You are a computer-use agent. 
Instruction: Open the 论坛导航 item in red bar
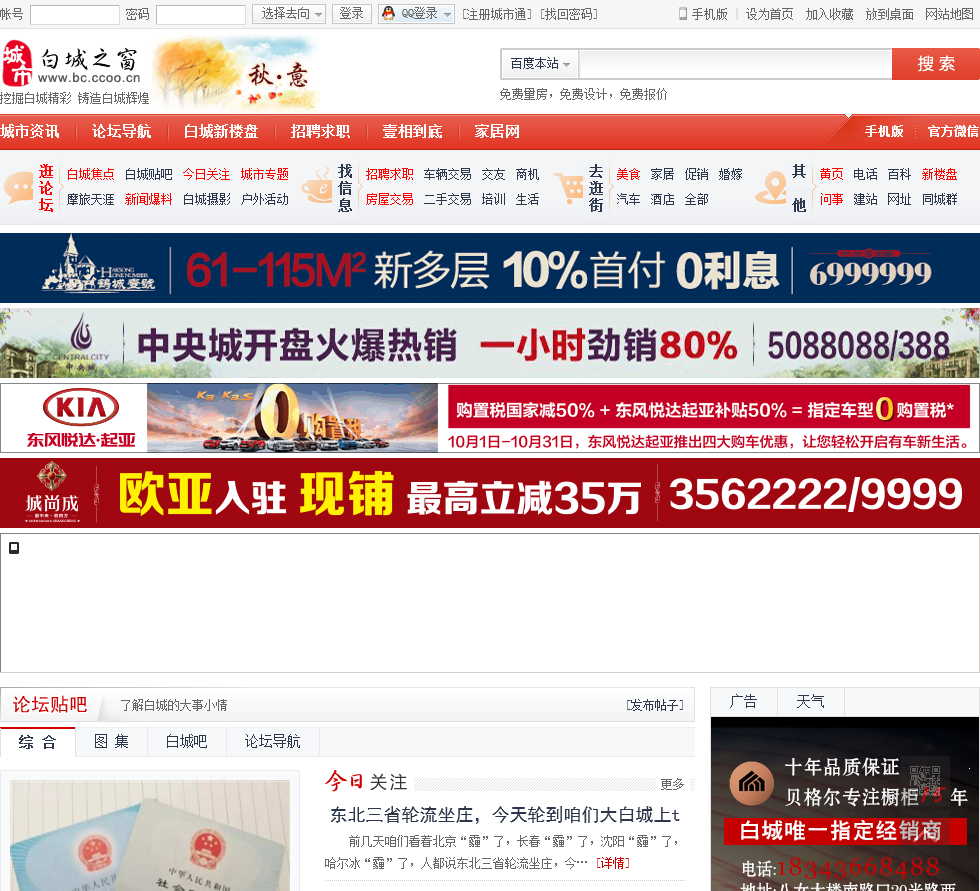pos(121,132)
